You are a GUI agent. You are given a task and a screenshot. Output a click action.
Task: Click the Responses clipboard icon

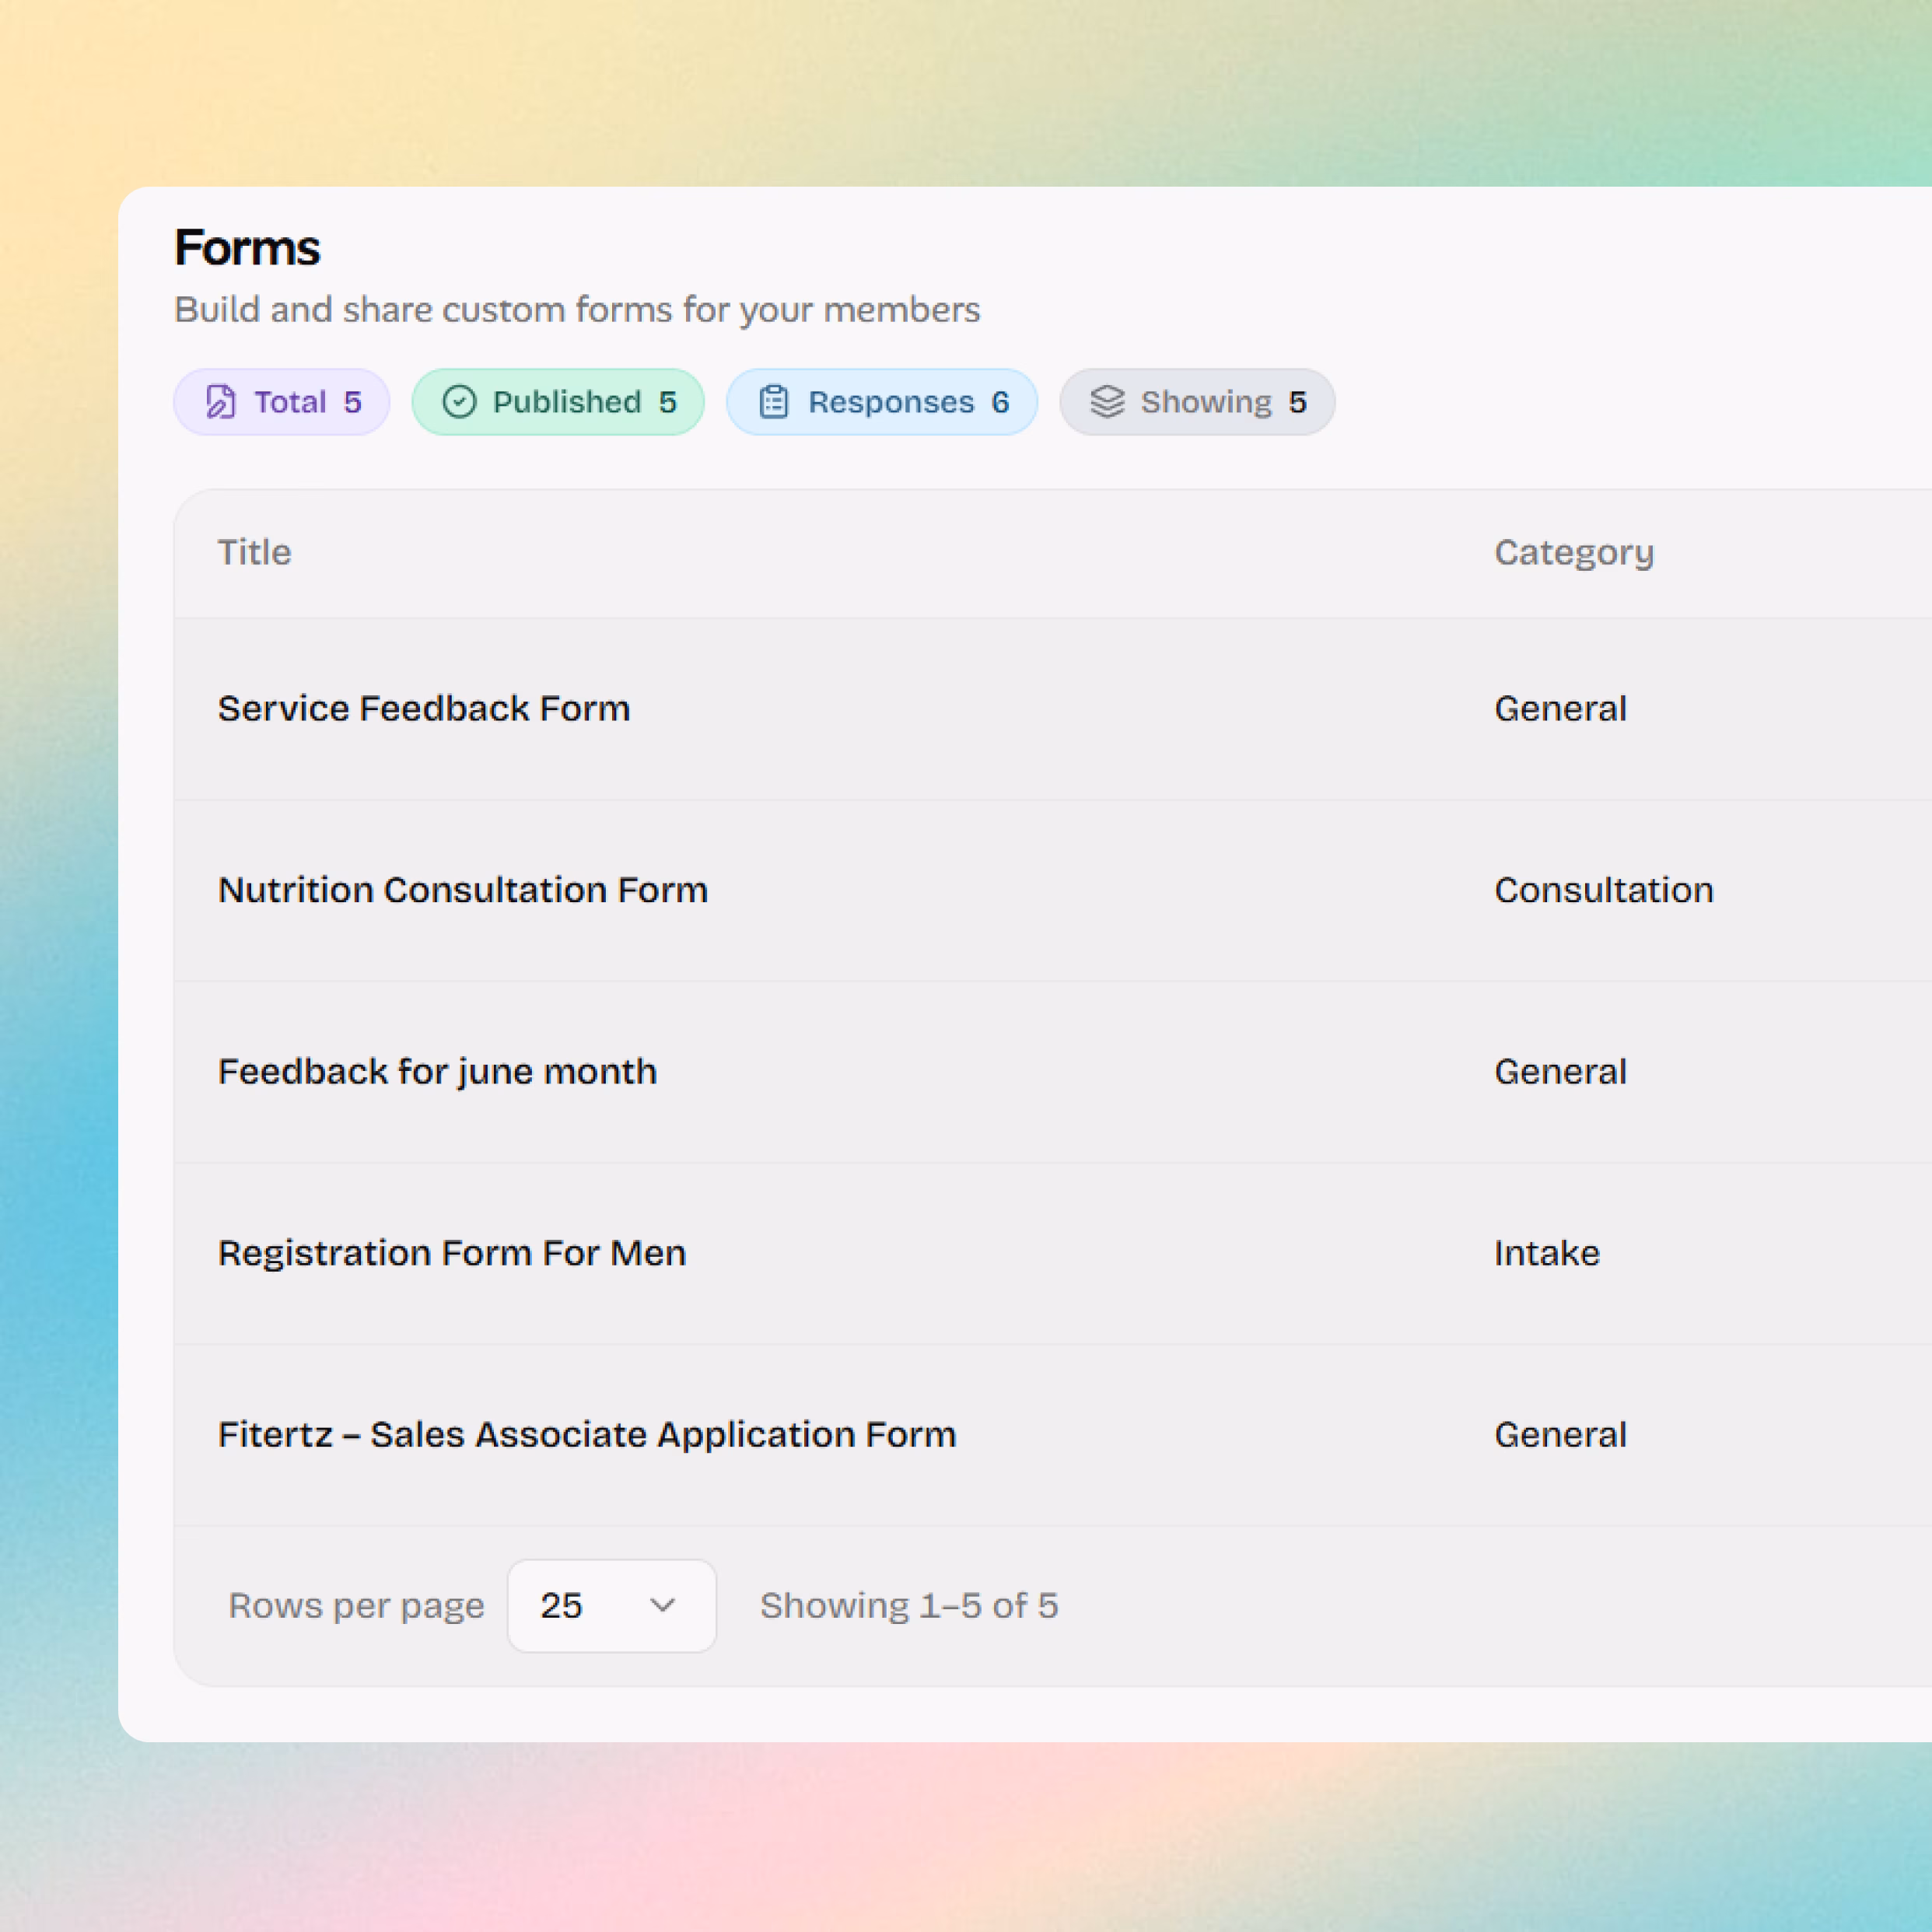774,402
